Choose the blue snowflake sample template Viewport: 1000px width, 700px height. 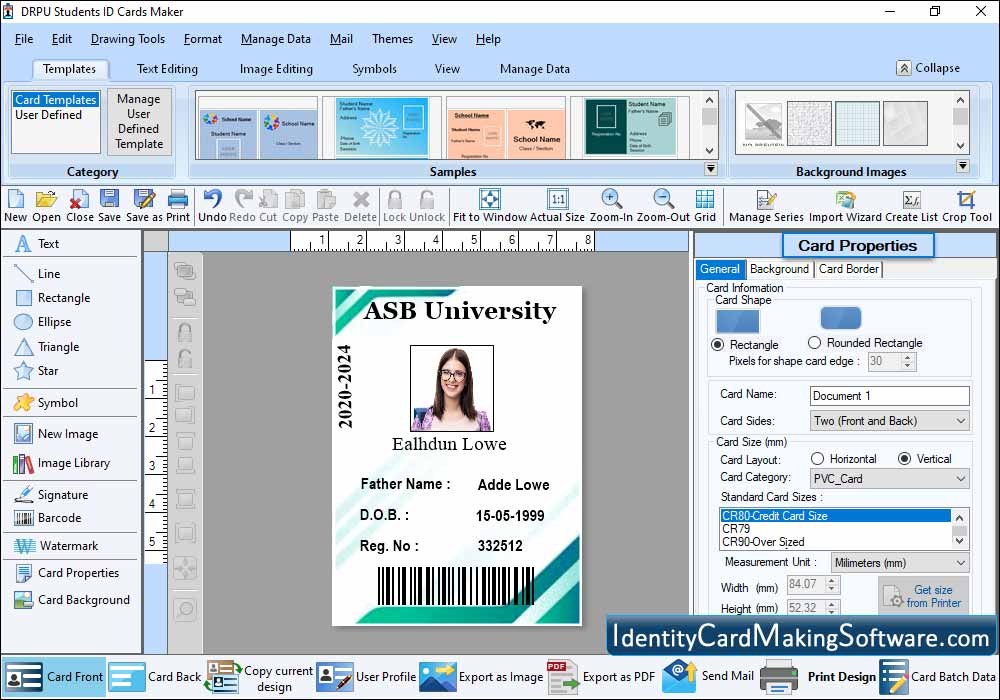tap(380, 127)
